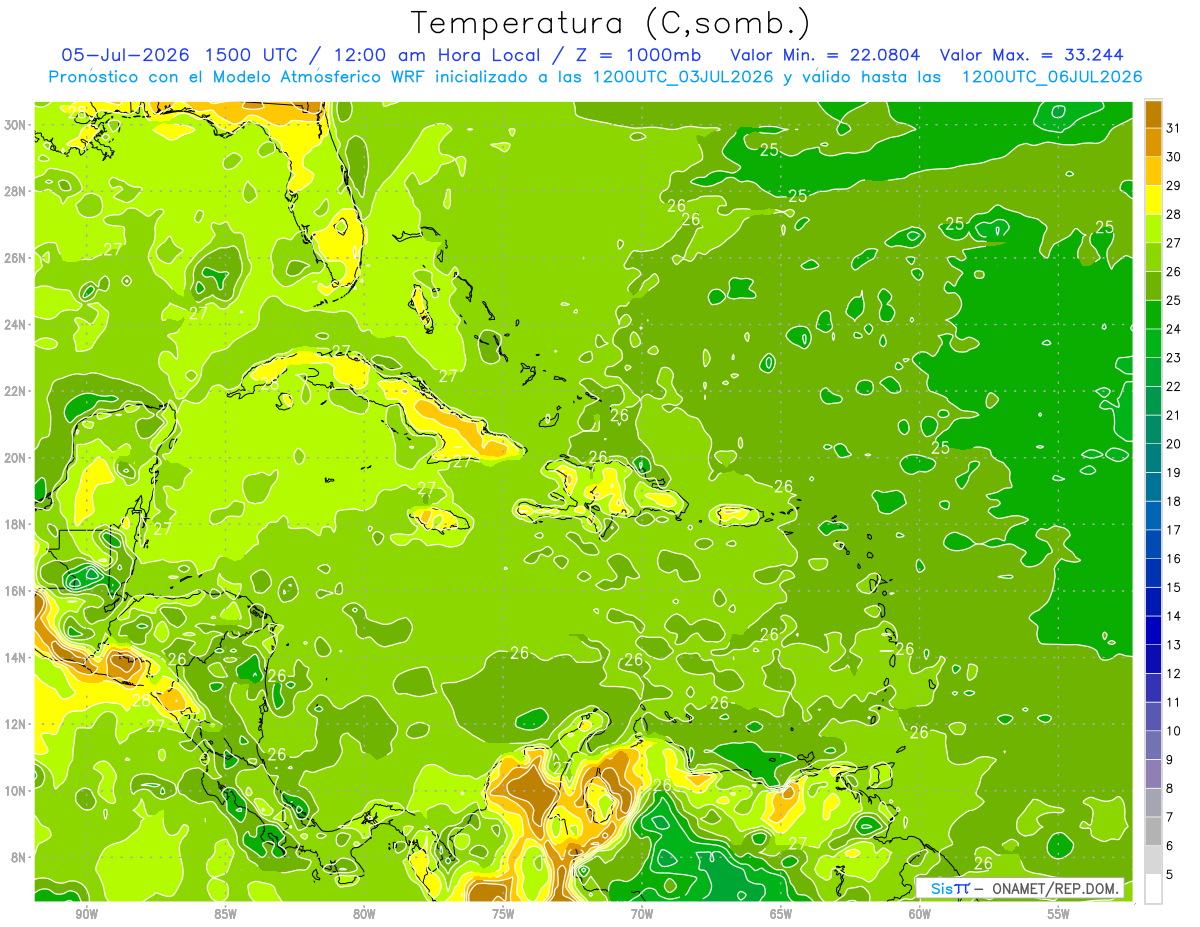Click color scale value 19
The image size is (1200, 927).
(x=1174, y=473)
